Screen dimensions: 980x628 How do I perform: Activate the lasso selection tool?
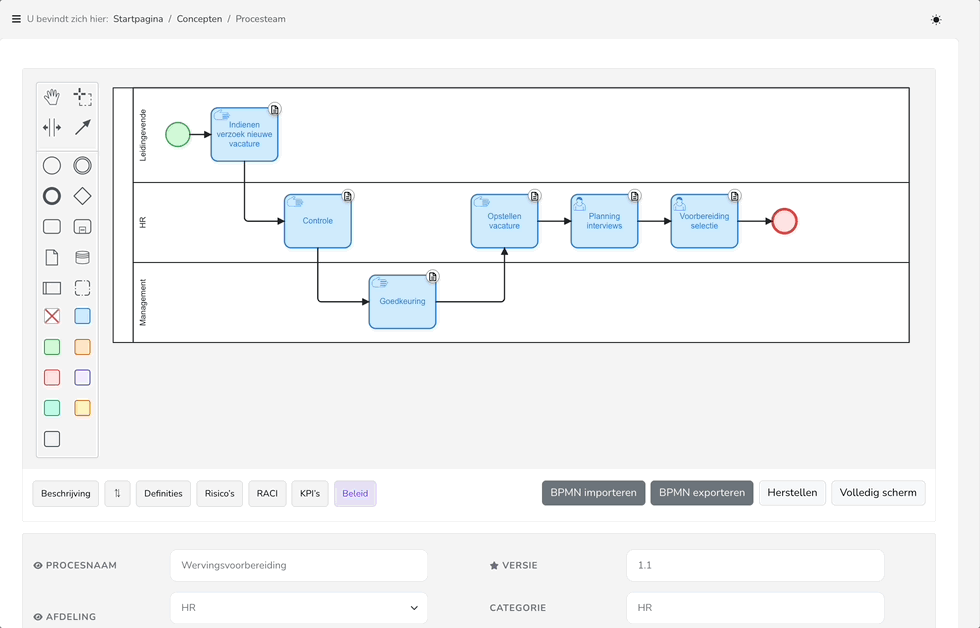(x=83, y=97)
